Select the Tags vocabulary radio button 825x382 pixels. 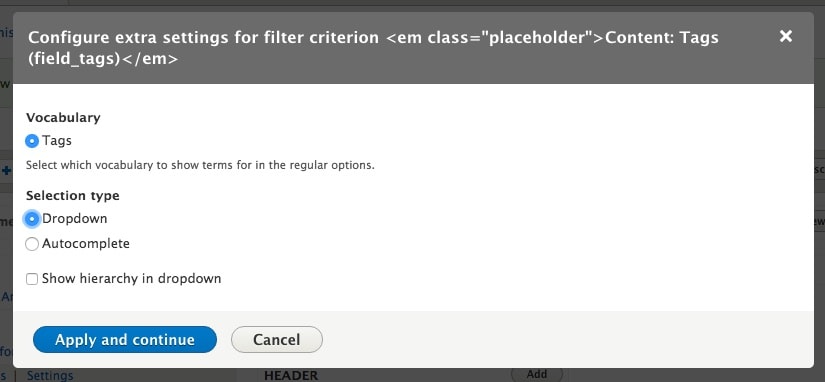coord(32,141)
